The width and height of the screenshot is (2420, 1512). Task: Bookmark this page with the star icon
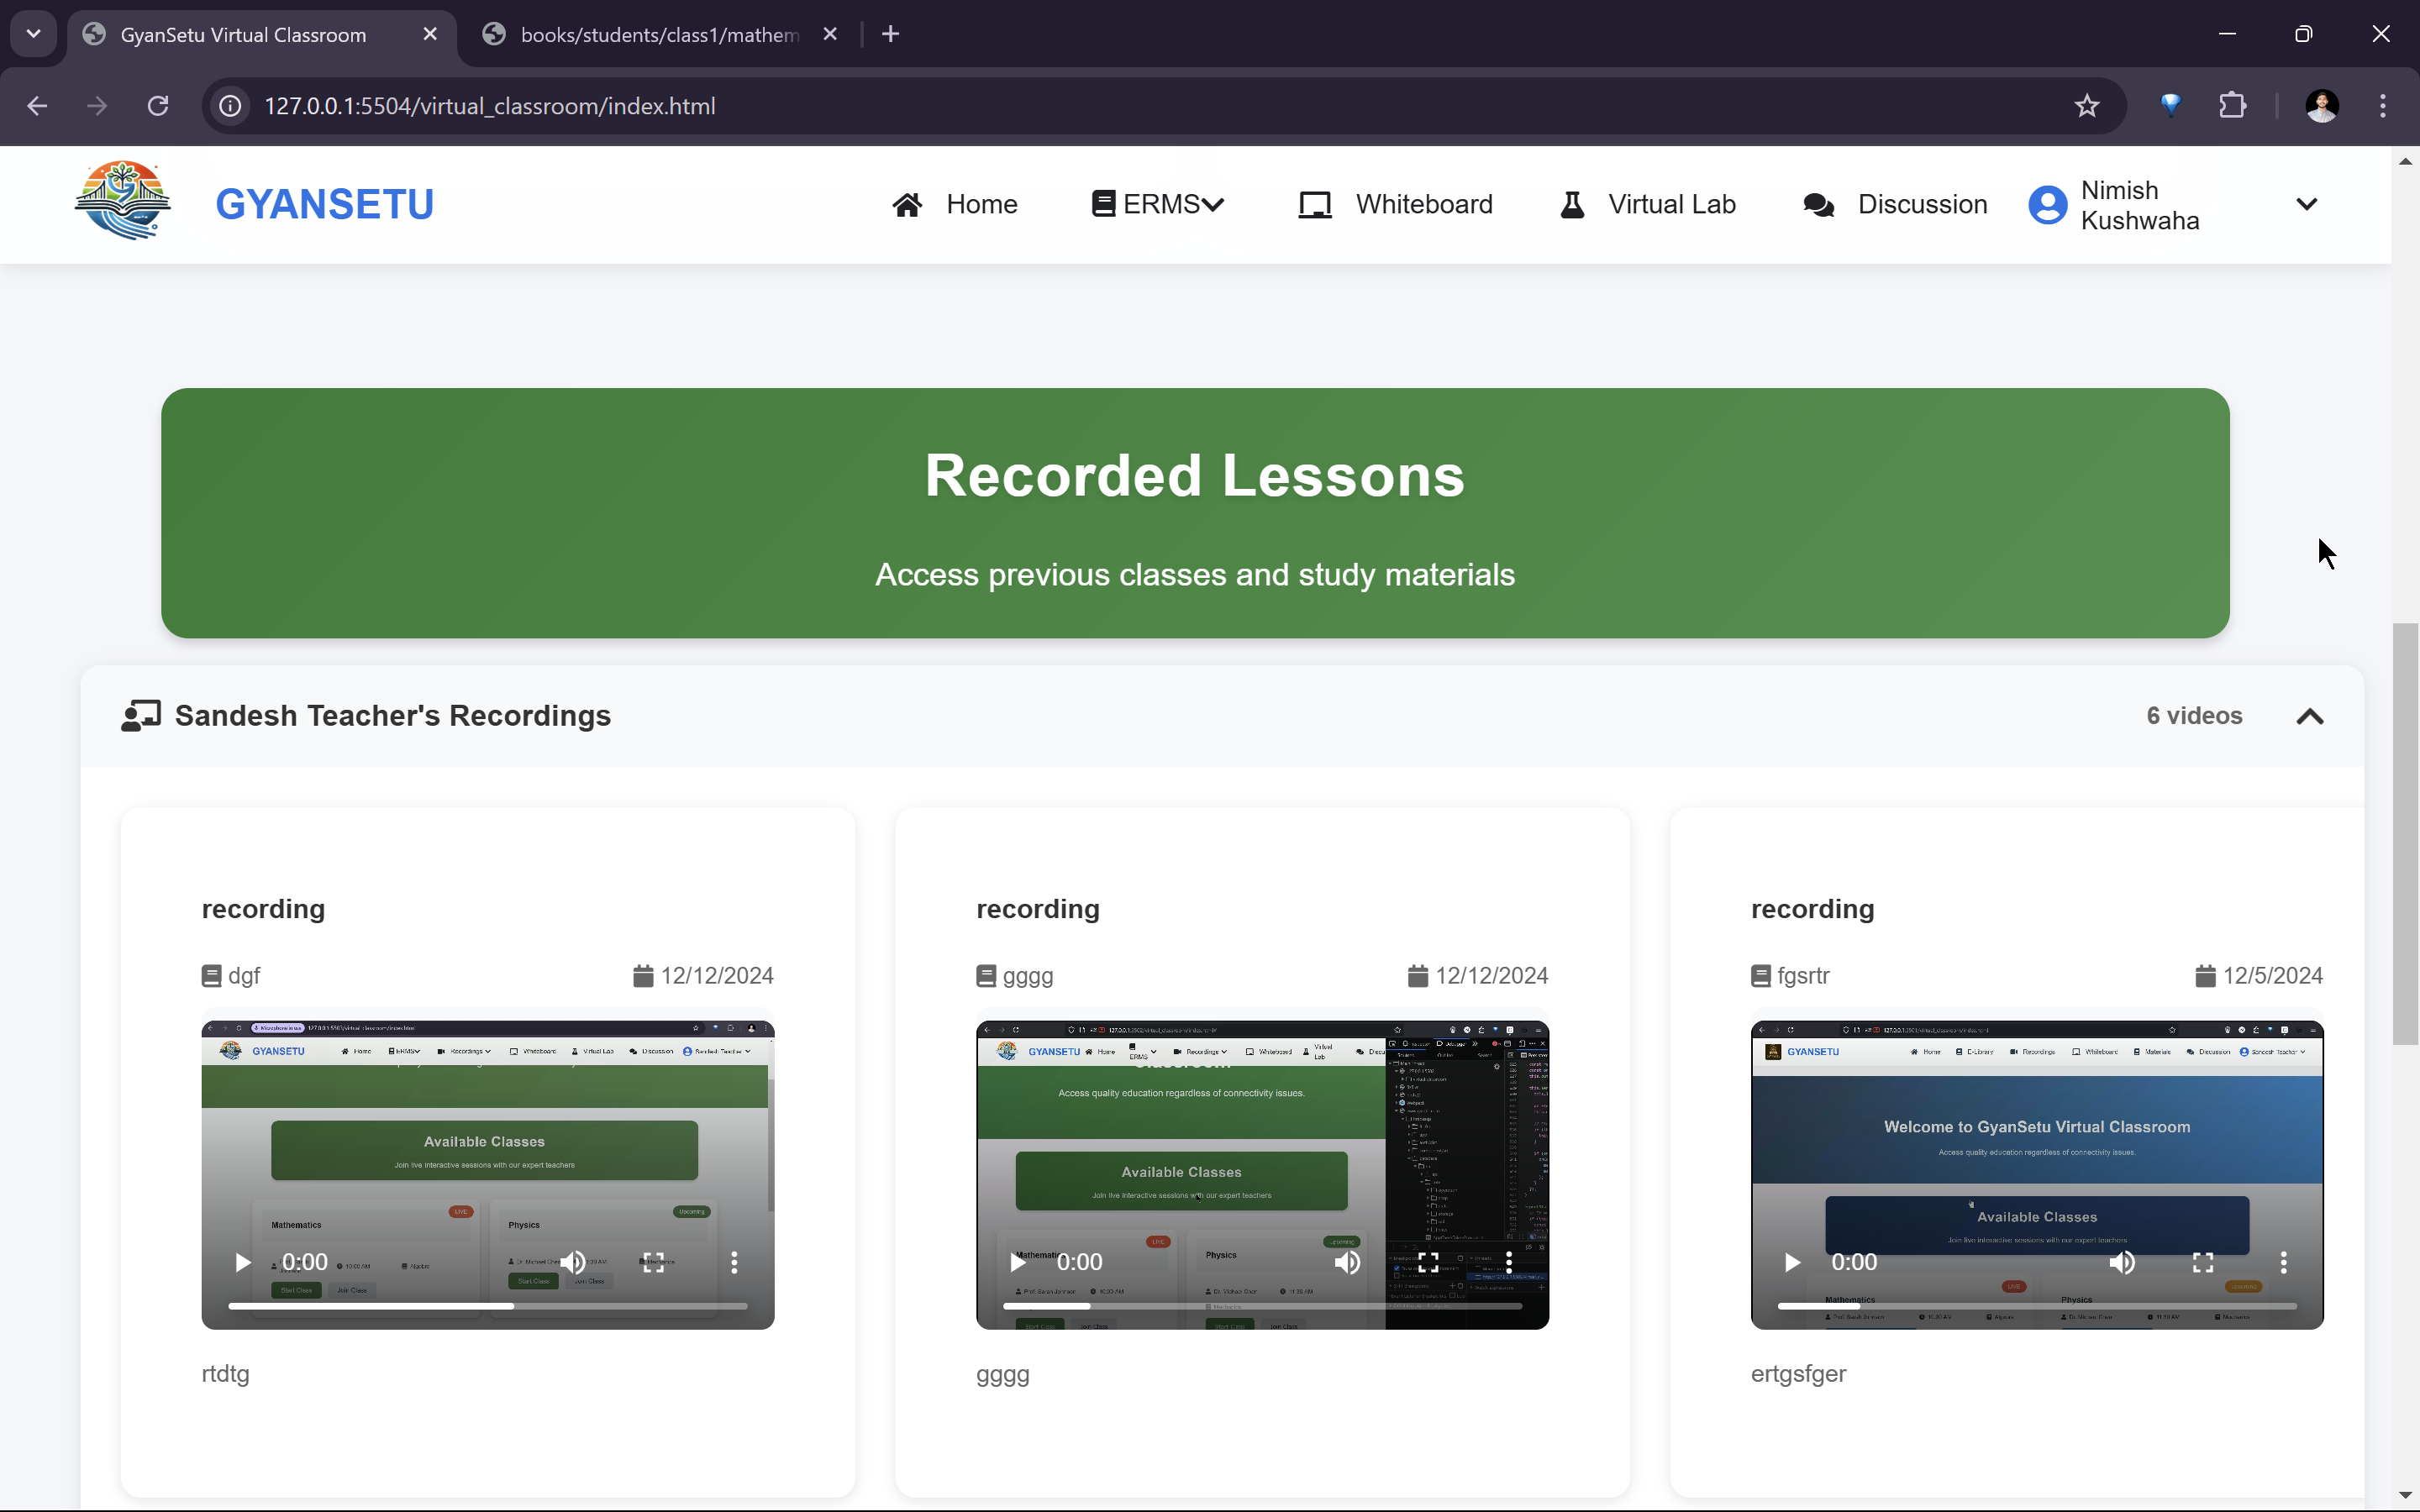coord(2086,106)
